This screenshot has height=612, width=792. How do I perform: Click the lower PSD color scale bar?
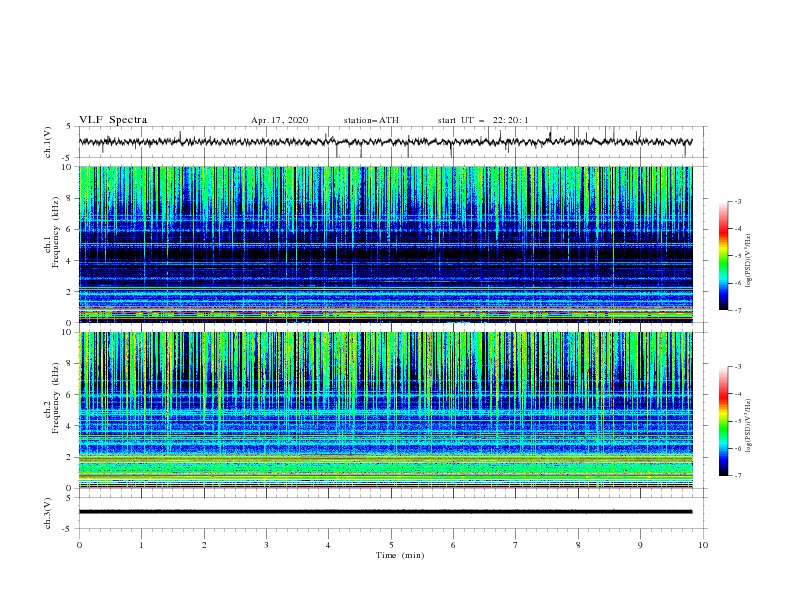(724, 421)
